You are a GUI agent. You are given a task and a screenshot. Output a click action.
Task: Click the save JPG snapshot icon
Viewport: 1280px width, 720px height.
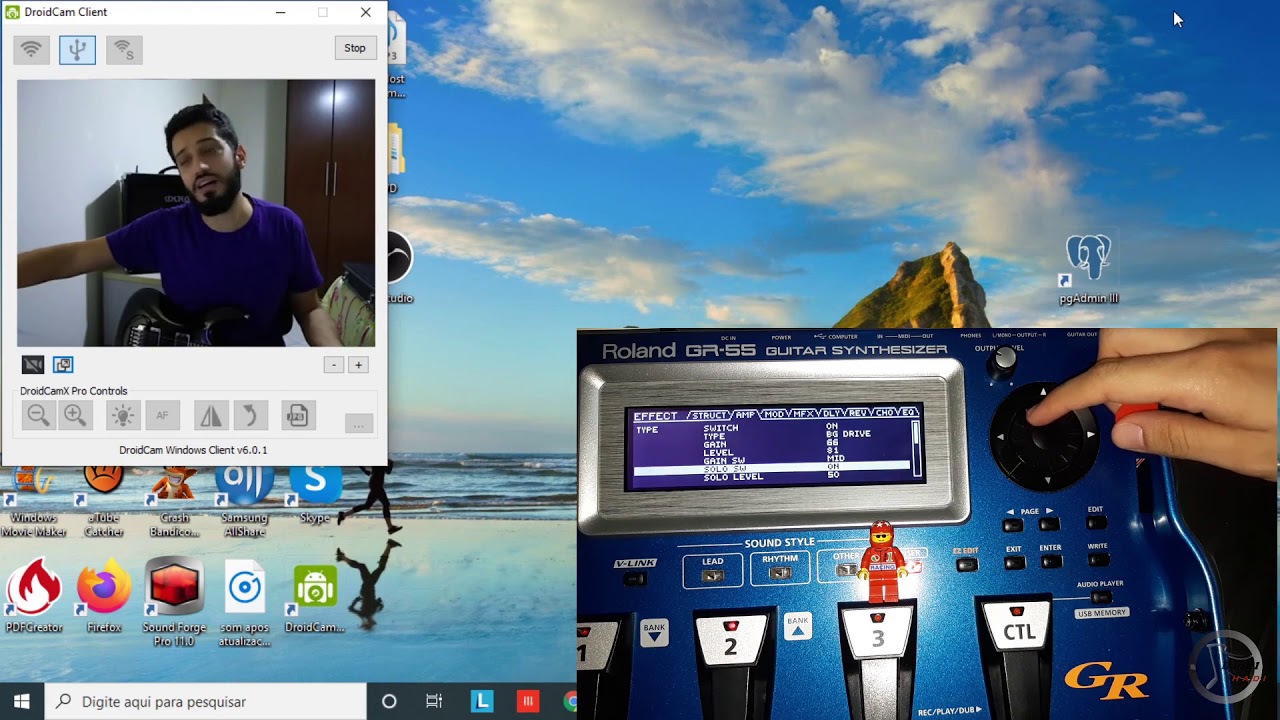pyautogui.click(x=299, y=415)
